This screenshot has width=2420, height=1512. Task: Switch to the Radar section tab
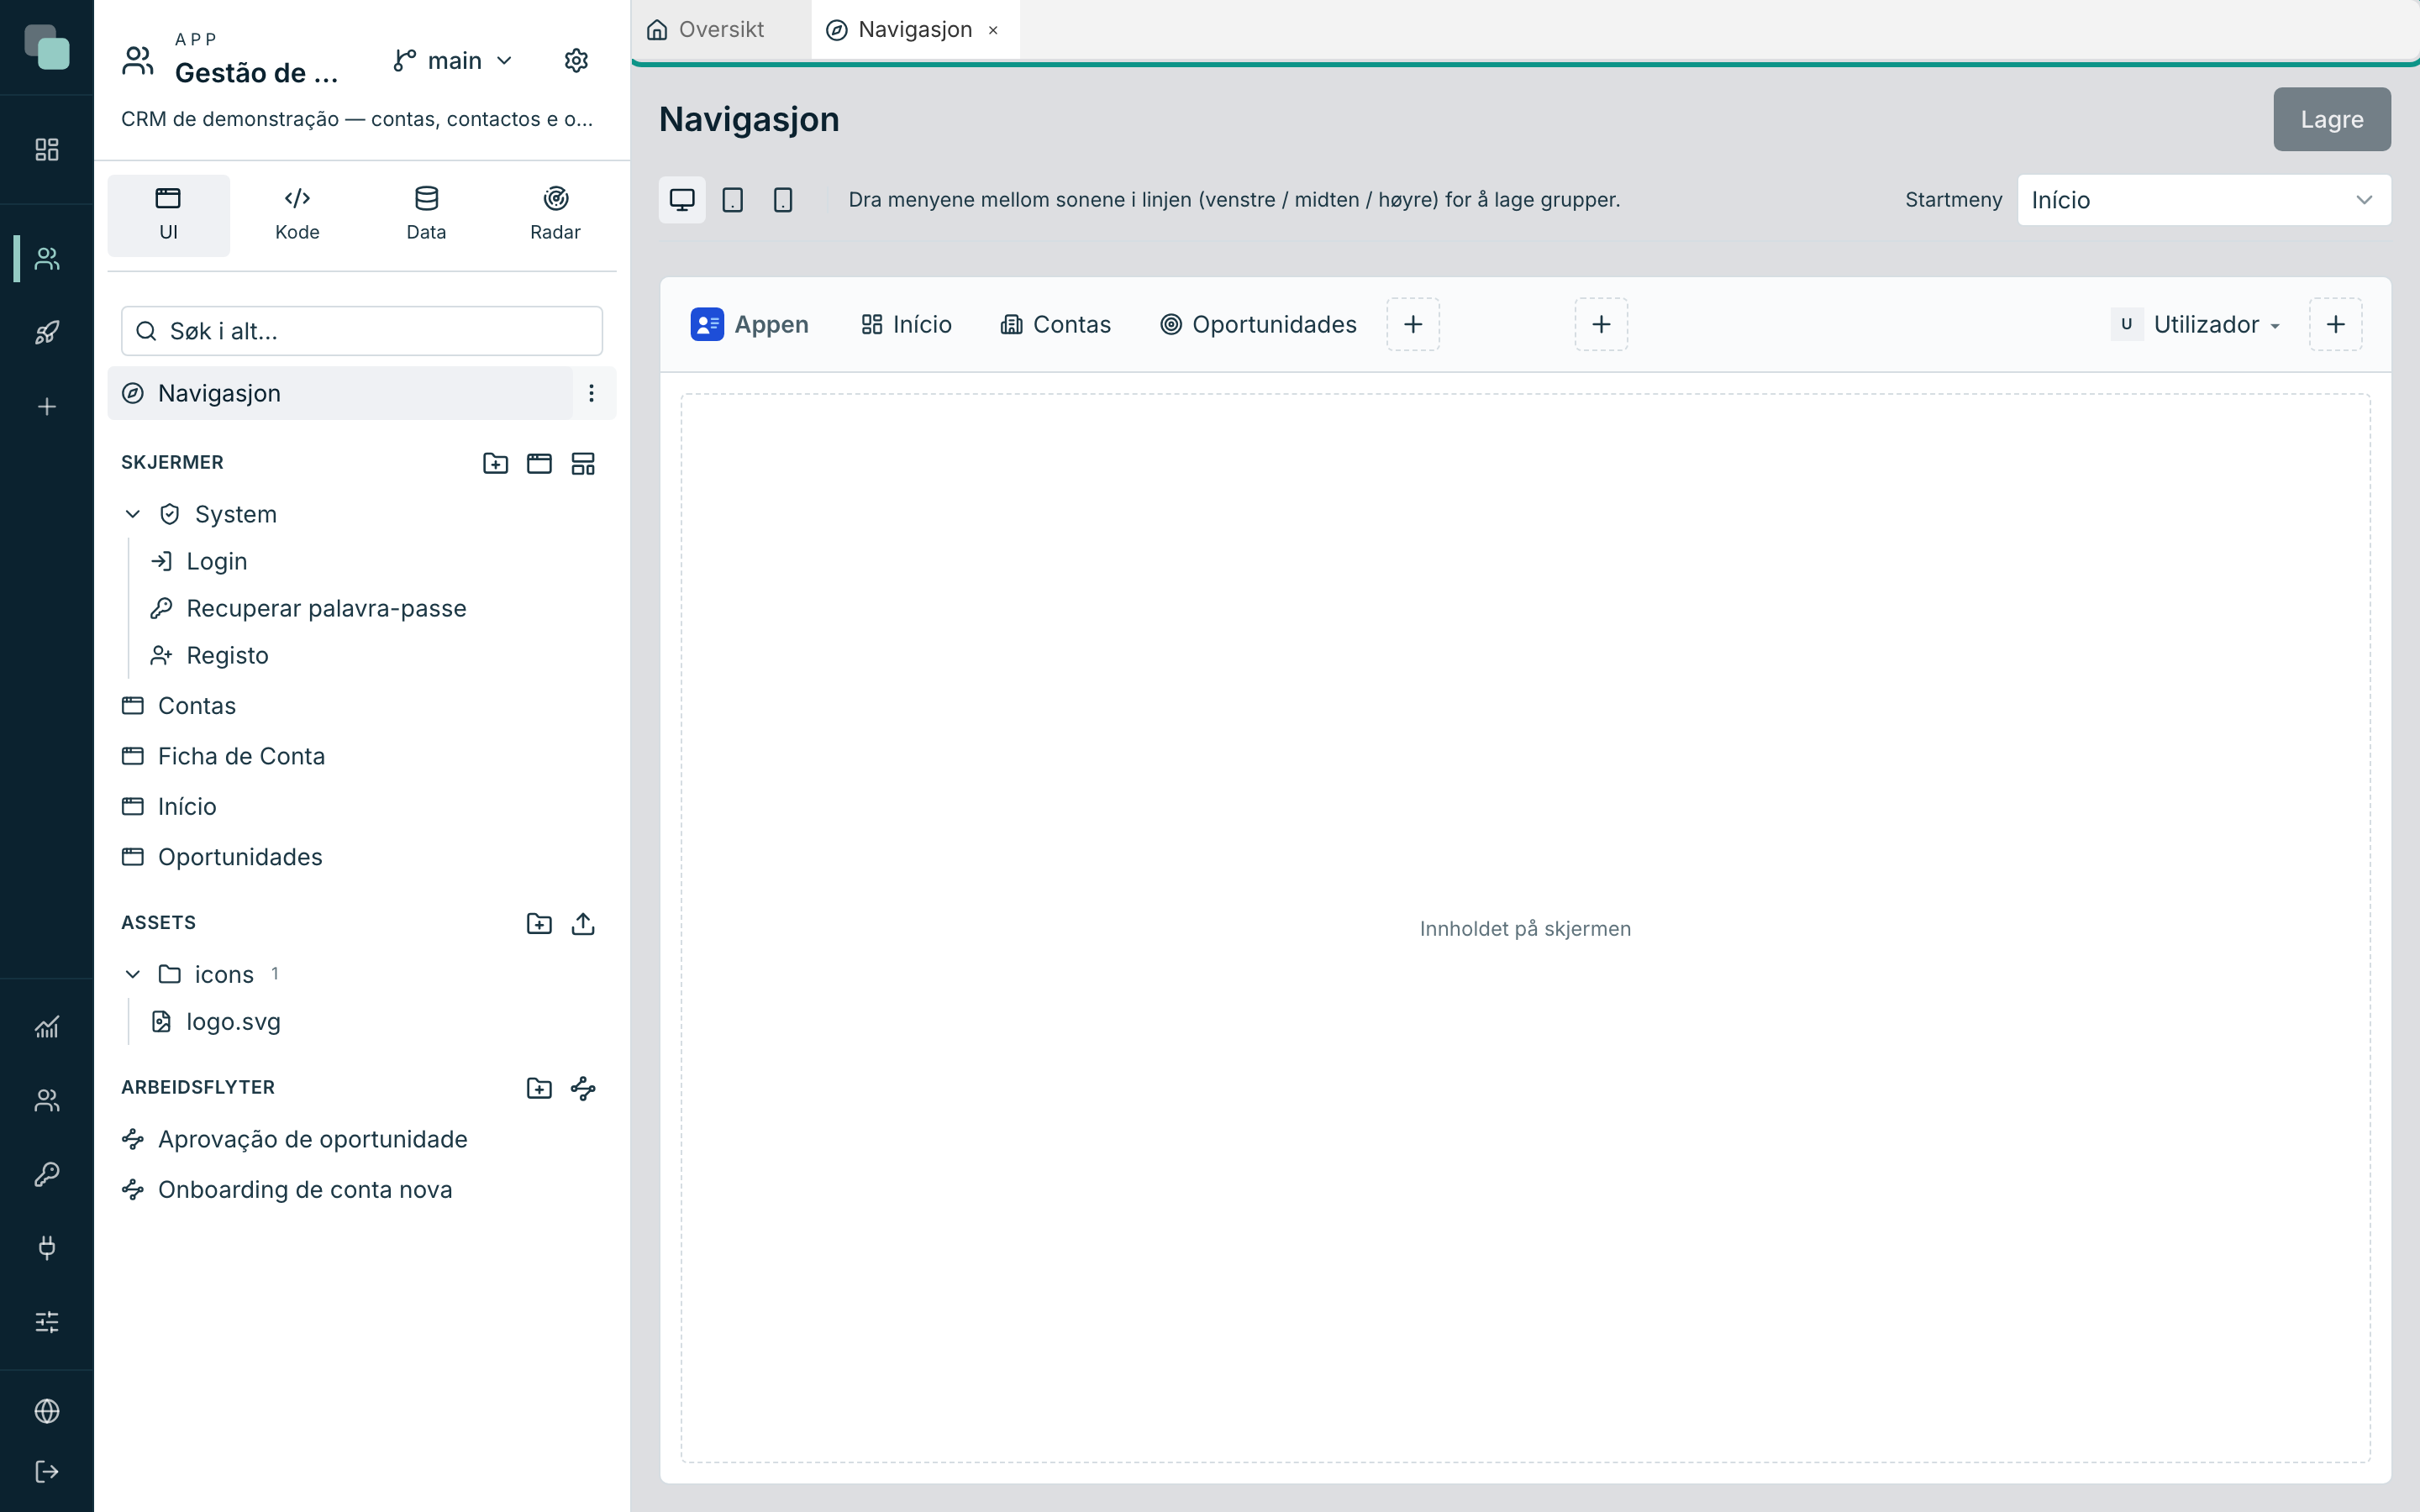click(x=555, y=215)
